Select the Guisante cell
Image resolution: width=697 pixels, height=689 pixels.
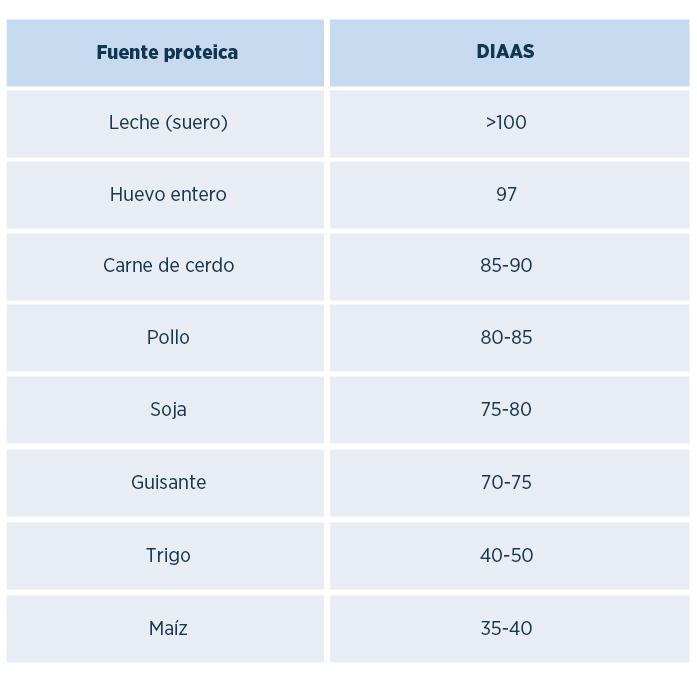(x=168, y=483)
